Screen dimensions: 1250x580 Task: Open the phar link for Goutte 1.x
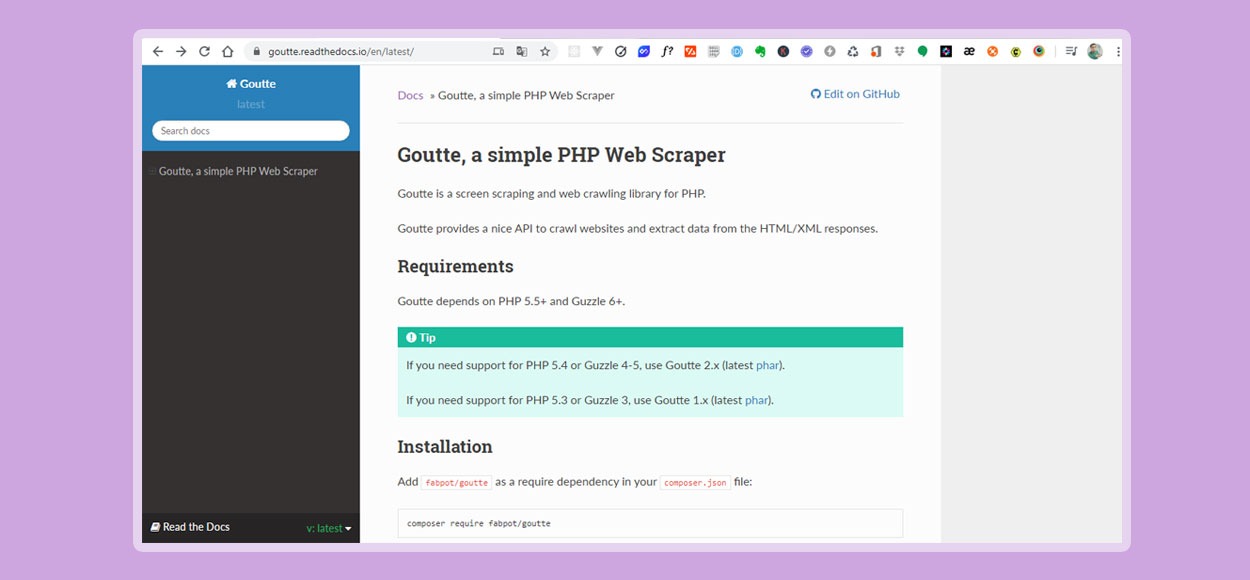click(x=756, y=400)
